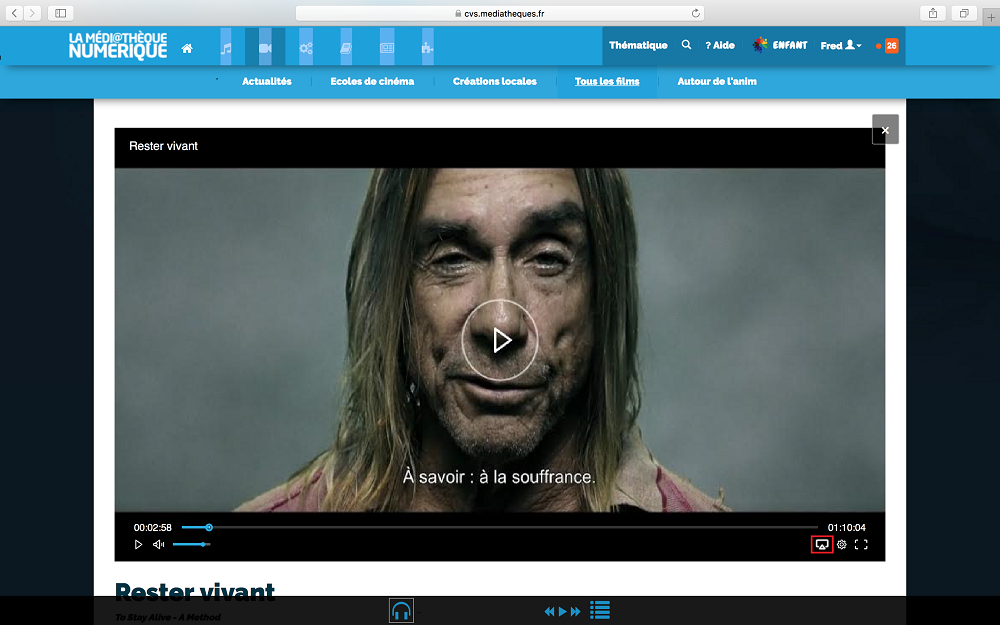Expand the Fred user account menu
The width and height of the screenshot is (1000, 625).
click(x=841, y=45)
